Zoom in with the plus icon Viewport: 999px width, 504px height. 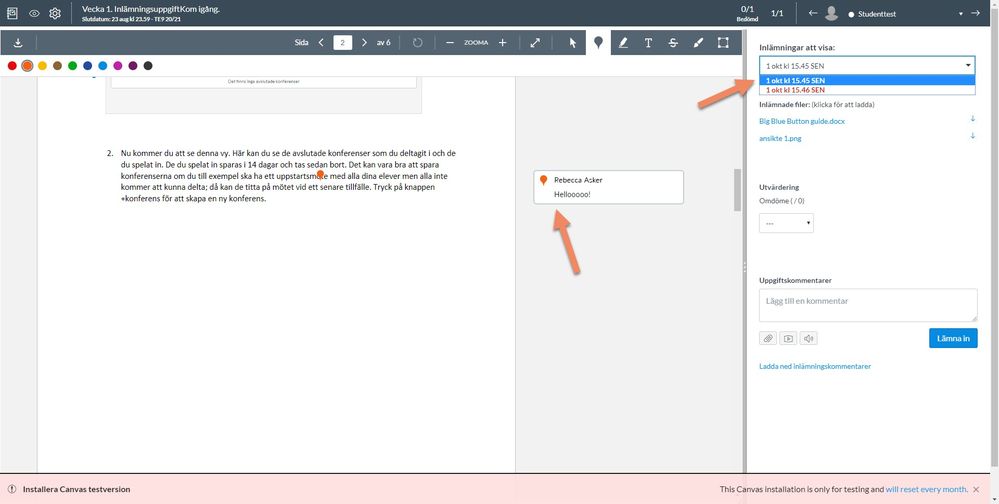click(x=502, y=43)
